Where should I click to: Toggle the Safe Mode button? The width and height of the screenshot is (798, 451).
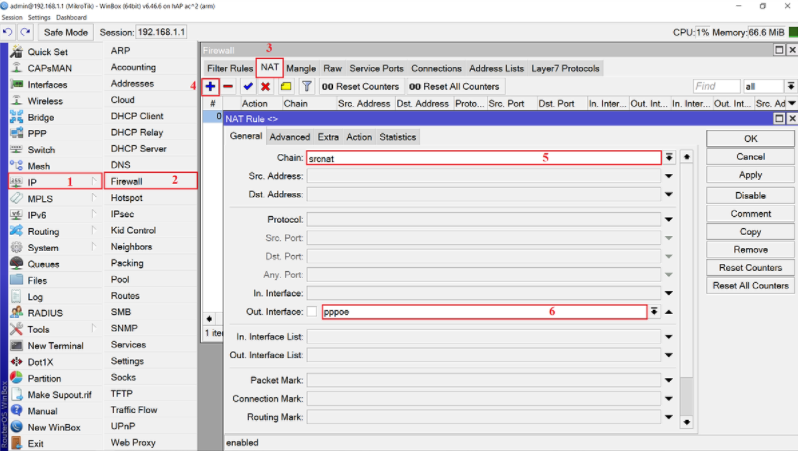[x=64, y=32]
